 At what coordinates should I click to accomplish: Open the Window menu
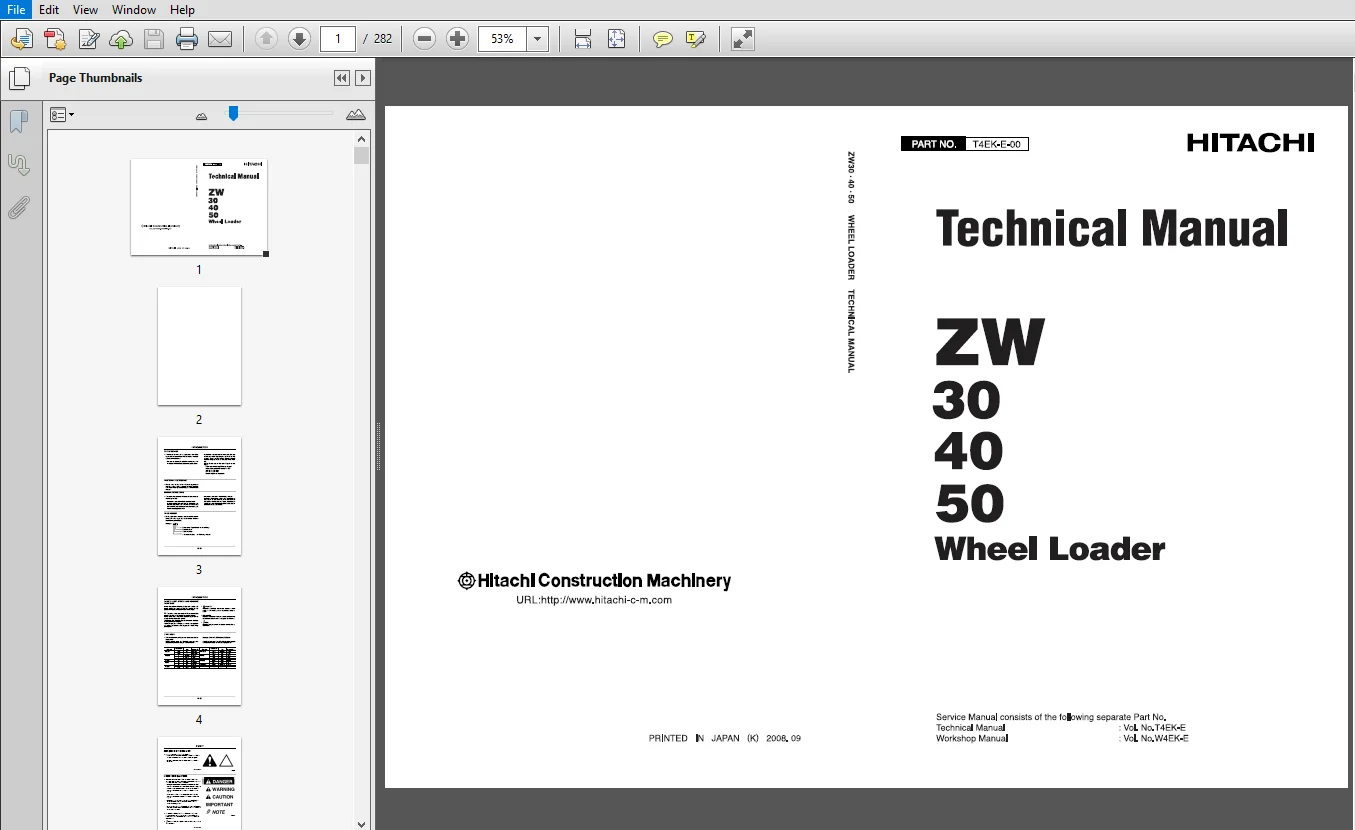pos(134,10)
